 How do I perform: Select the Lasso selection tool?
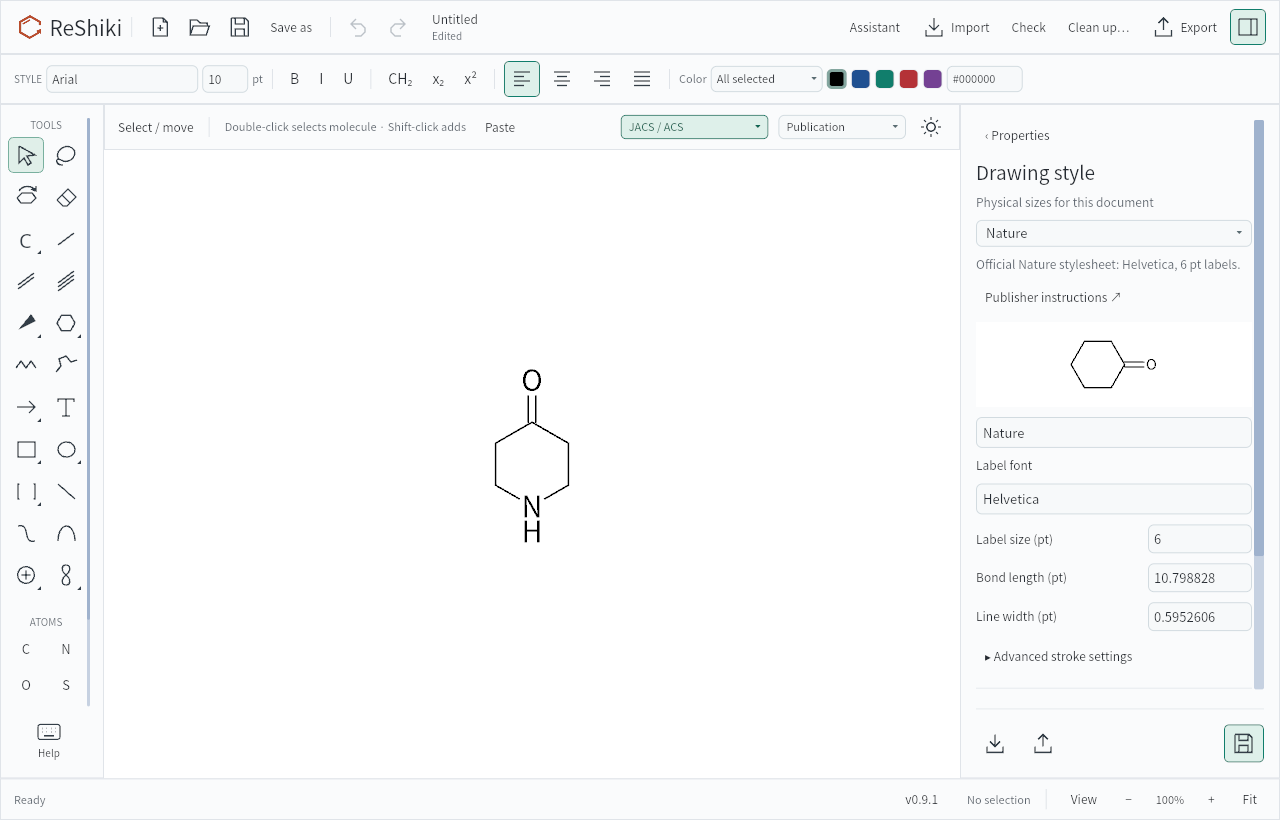[x=66, y=155]
